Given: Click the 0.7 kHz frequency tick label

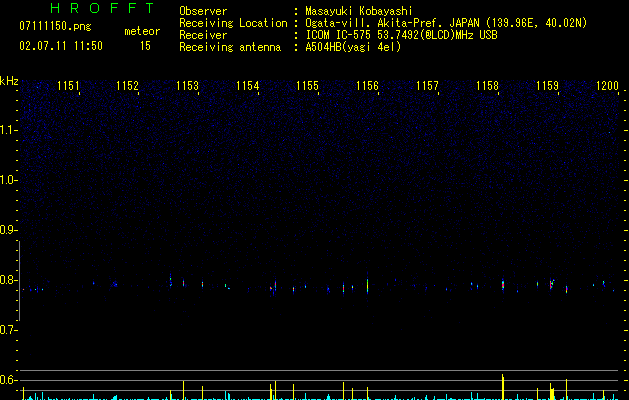Looking at the screenshot, I should (x=8, y=330).
